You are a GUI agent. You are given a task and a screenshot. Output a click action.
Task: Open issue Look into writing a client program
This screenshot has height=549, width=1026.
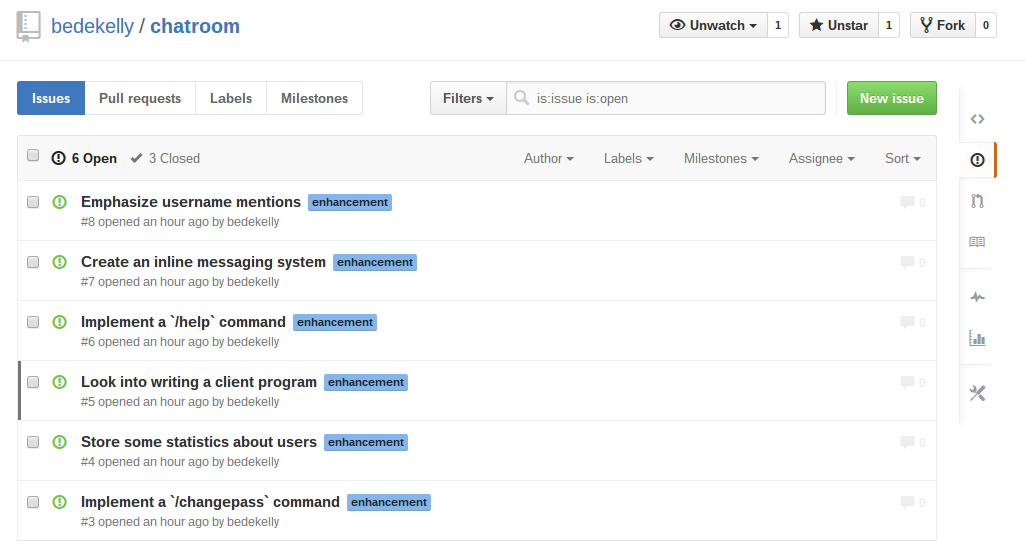click(199, 382)
